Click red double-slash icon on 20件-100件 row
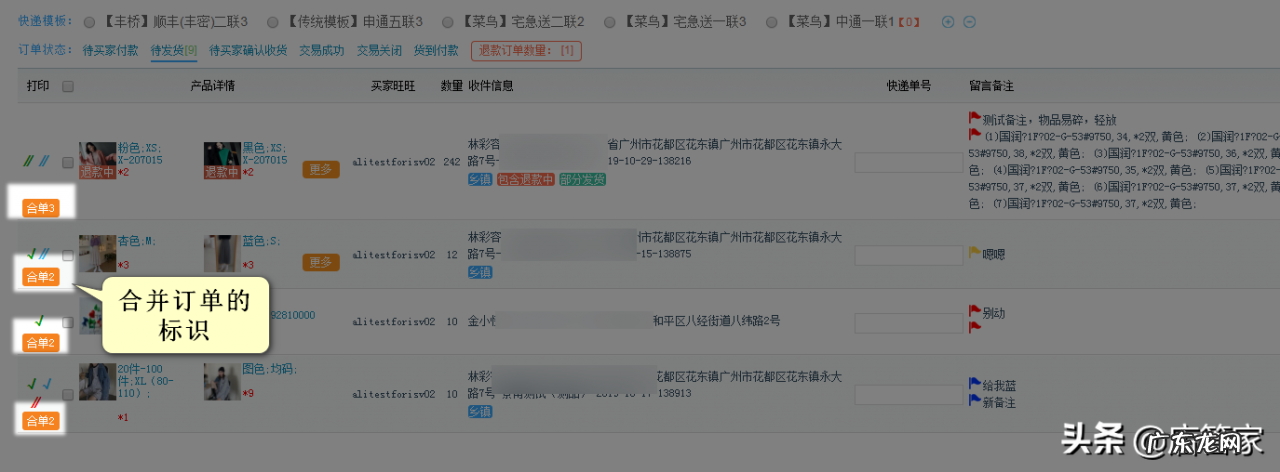The height and width of the screenshot is (472, 1280). 36,401
